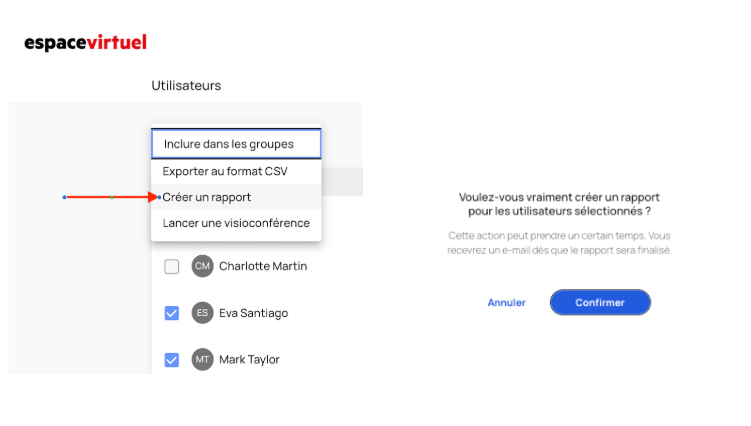Choose "Inclure dans les groupes" option

click(236, 144)
